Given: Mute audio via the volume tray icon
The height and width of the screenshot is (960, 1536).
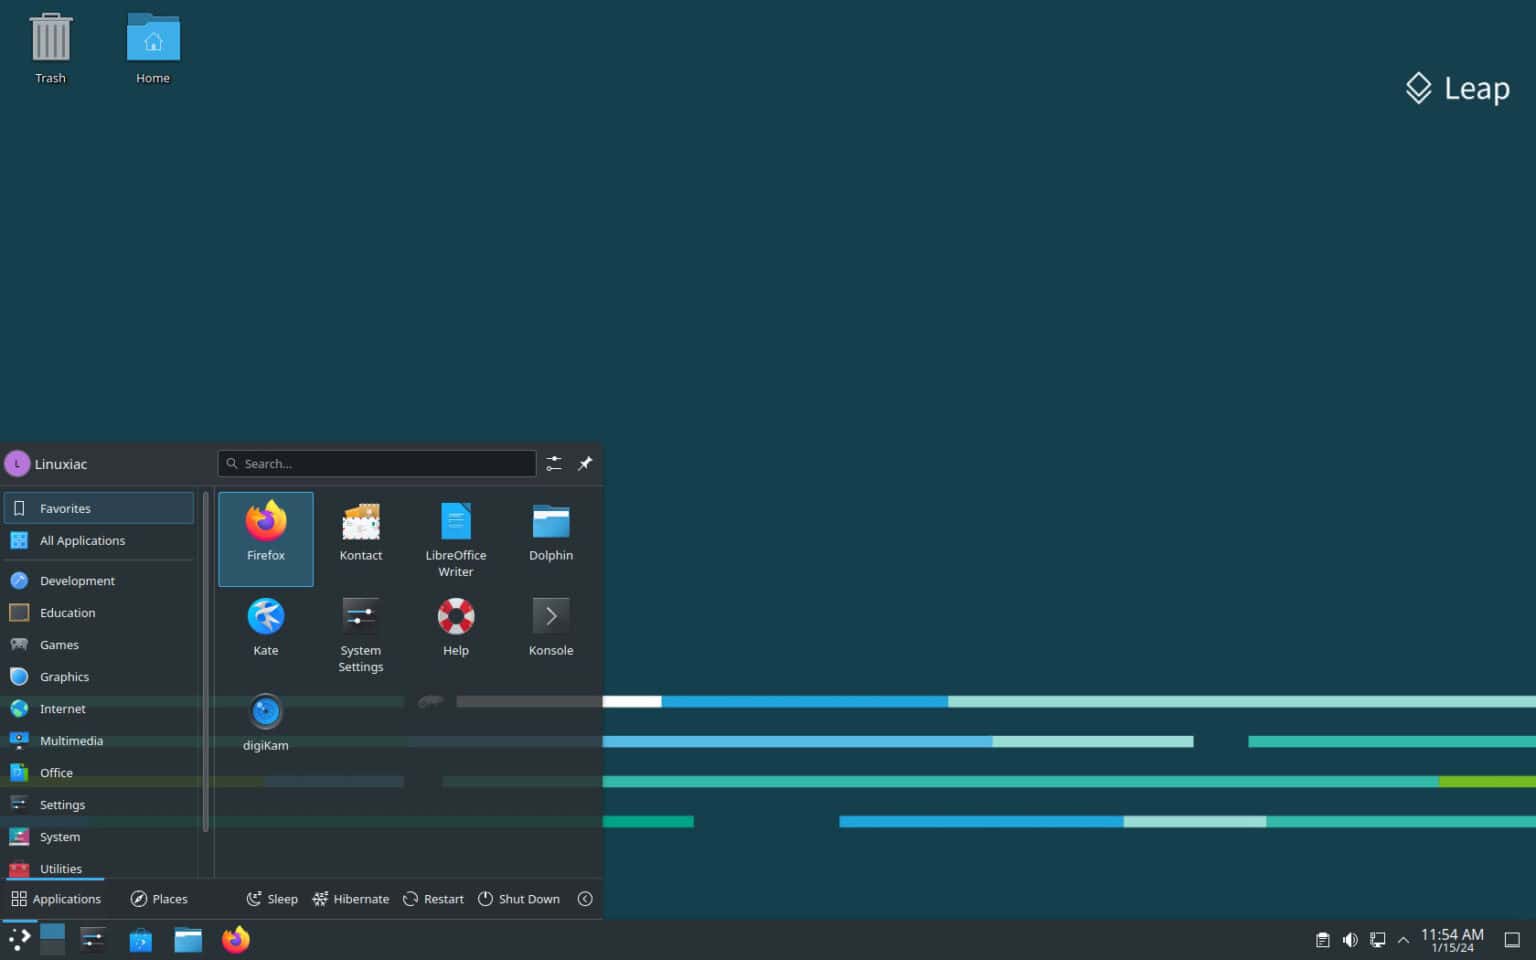Looking at the screenshot, I should pos(1350,939).
